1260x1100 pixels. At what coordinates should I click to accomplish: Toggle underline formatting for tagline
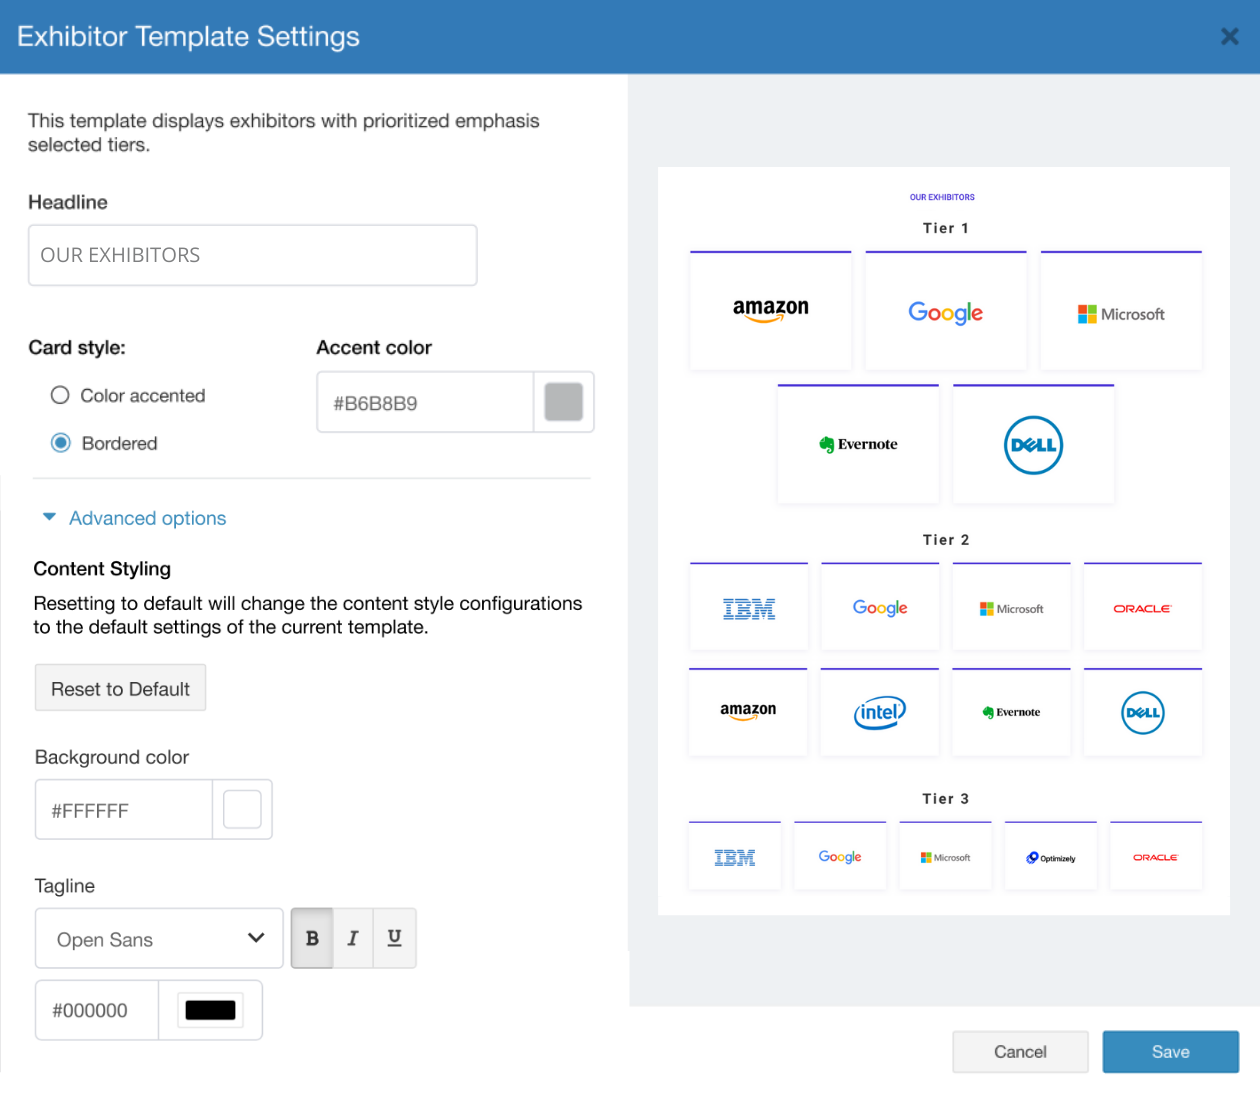(x=394, y=938)
